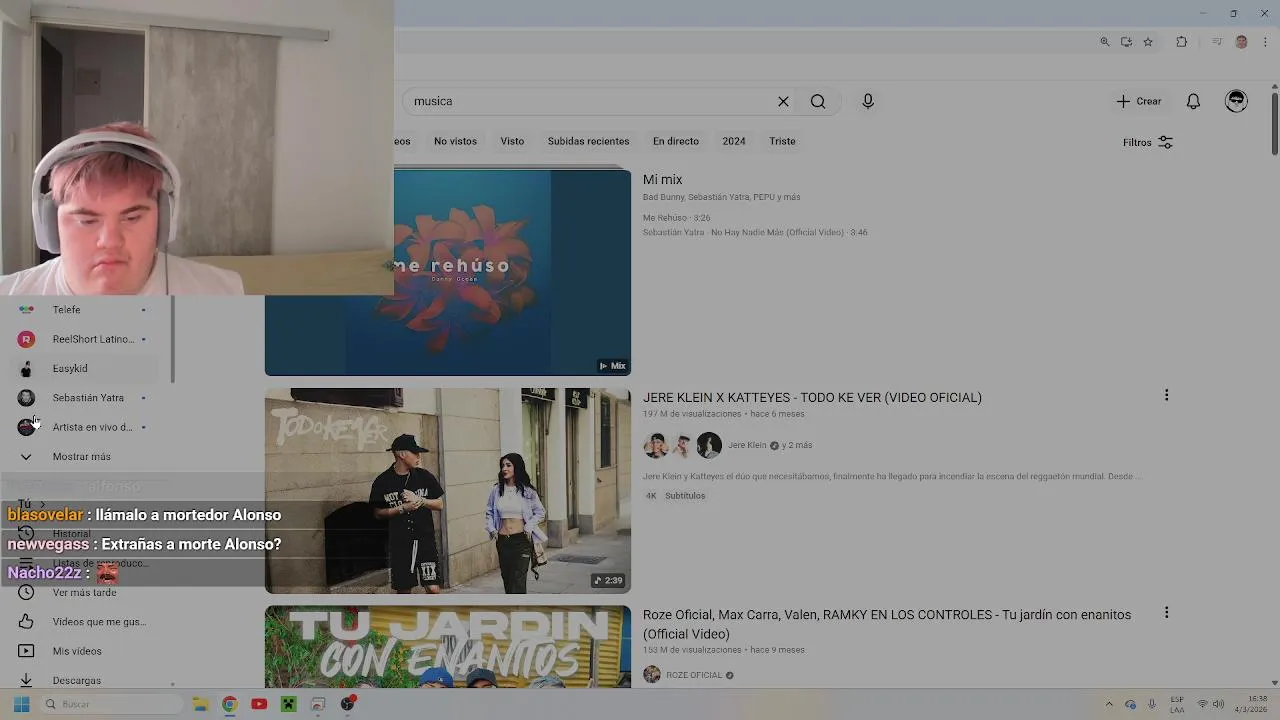This screenshot has height=720, width=1280.
Task: Open Chrome zoom magnifier icon in address bar
Action: pyautogui.click(x=1105, y=42)
